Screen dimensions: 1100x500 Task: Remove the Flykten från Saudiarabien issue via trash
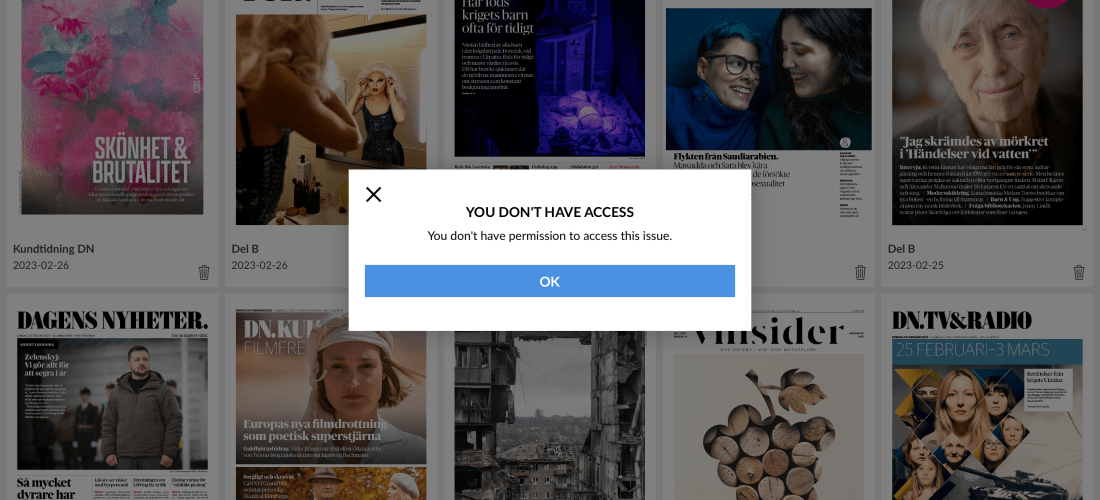860,272
